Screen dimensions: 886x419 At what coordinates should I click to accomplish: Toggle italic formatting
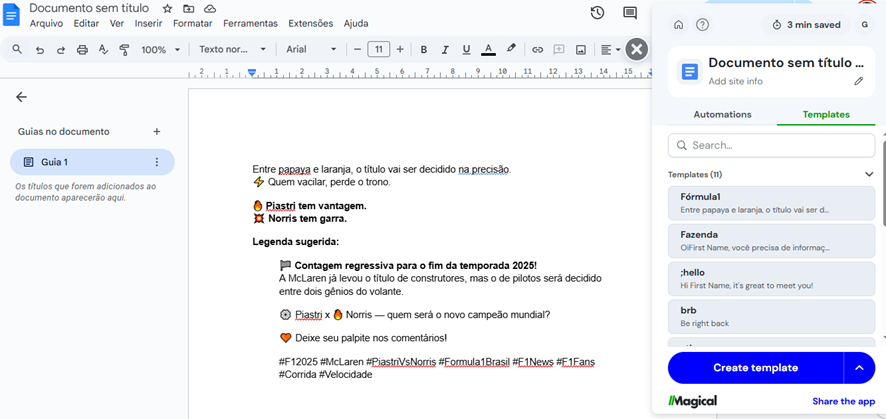pos(445,49)
